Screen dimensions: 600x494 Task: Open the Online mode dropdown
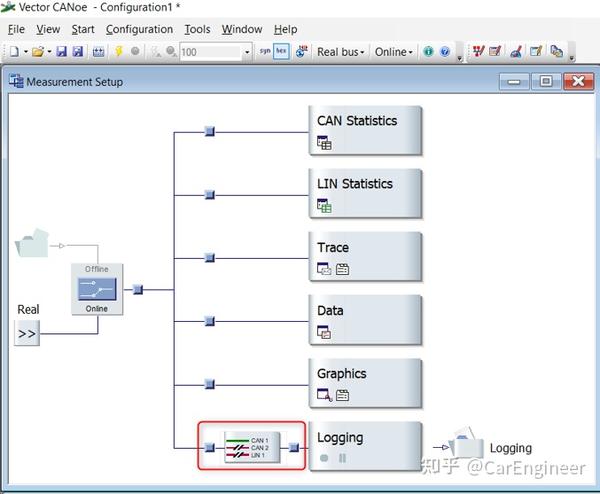click(x=393, y=52)
